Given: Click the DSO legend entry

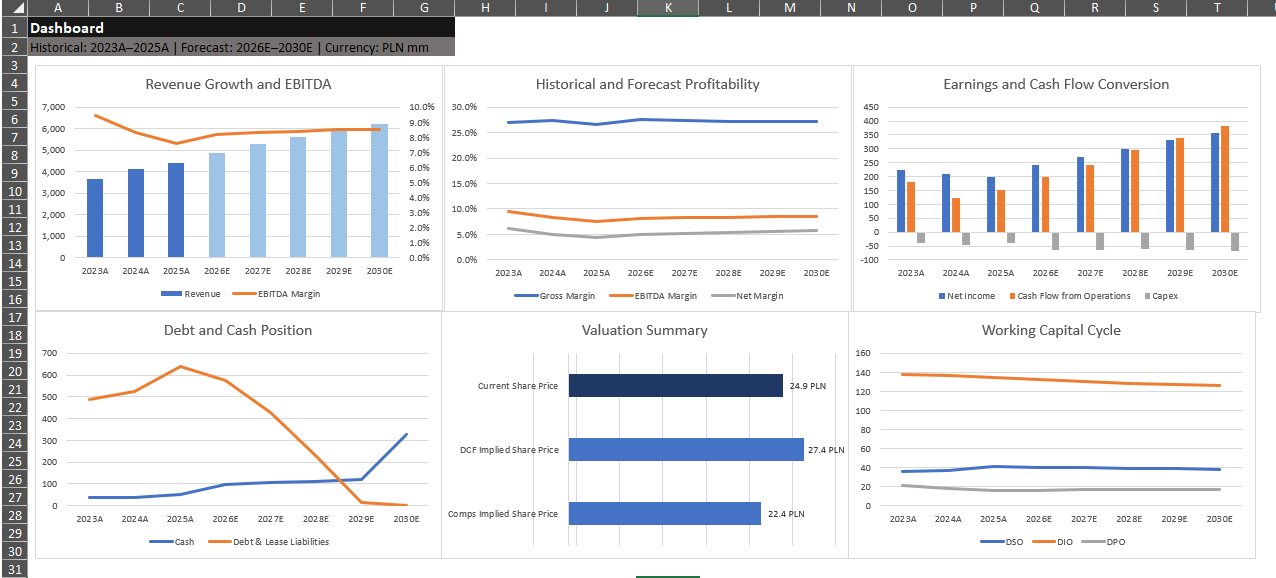Looking at the screenshot, I should click(1002, 542).
